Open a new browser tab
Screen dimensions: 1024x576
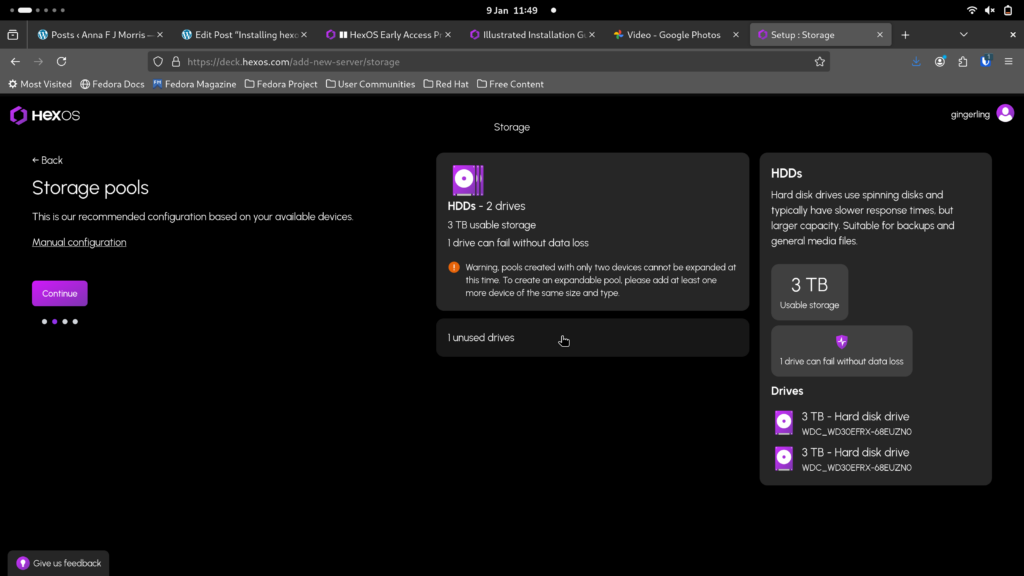(x=905, y=35)
